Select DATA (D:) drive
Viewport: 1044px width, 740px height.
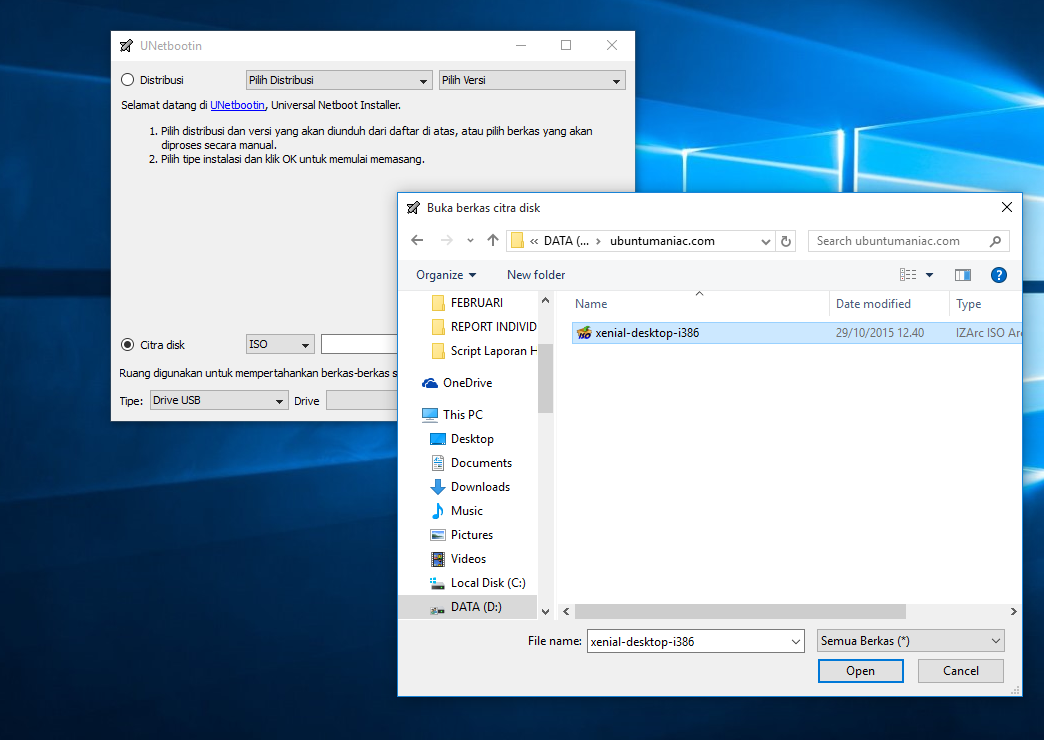pos(467,606)
